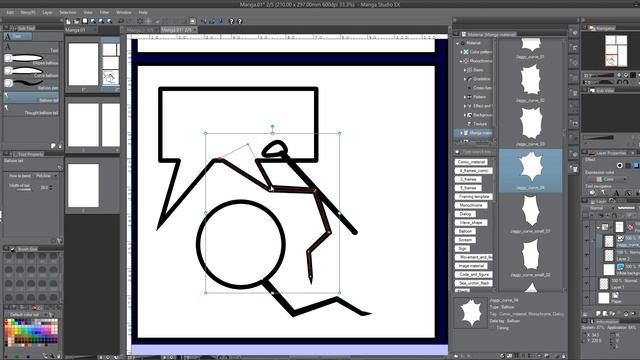This screenshot has height=360, width=640.
Task: Filter by Wave_shape tag
Action: [471, 222]
